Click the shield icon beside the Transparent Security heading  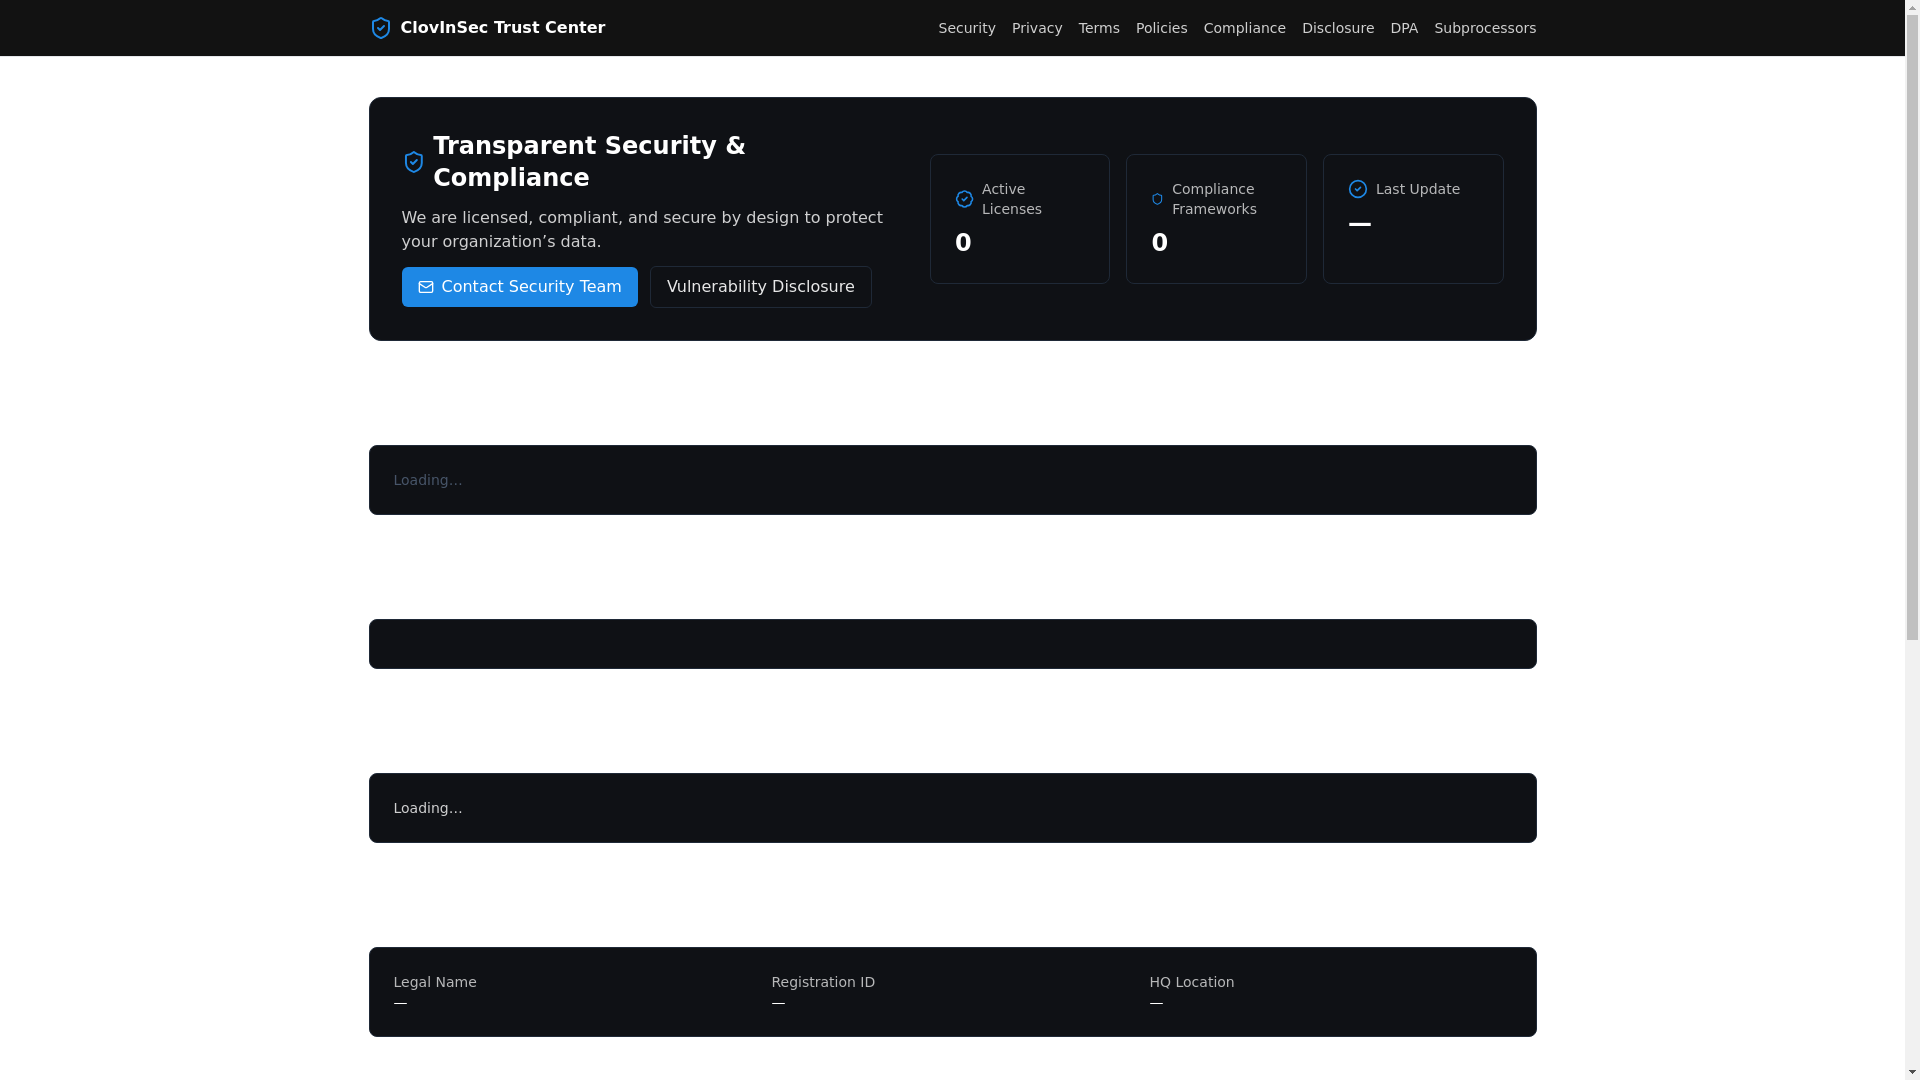[x=413, y=162]
